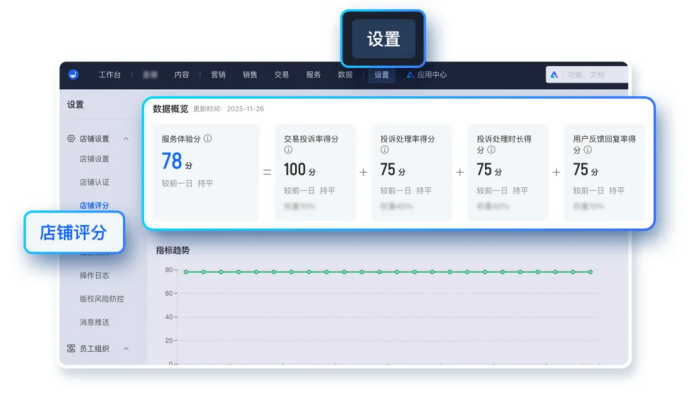The image size is (692, 408).
Task: Click the info icon beside 用户反馈回复率得分
Action: click(x=588, y=150)
